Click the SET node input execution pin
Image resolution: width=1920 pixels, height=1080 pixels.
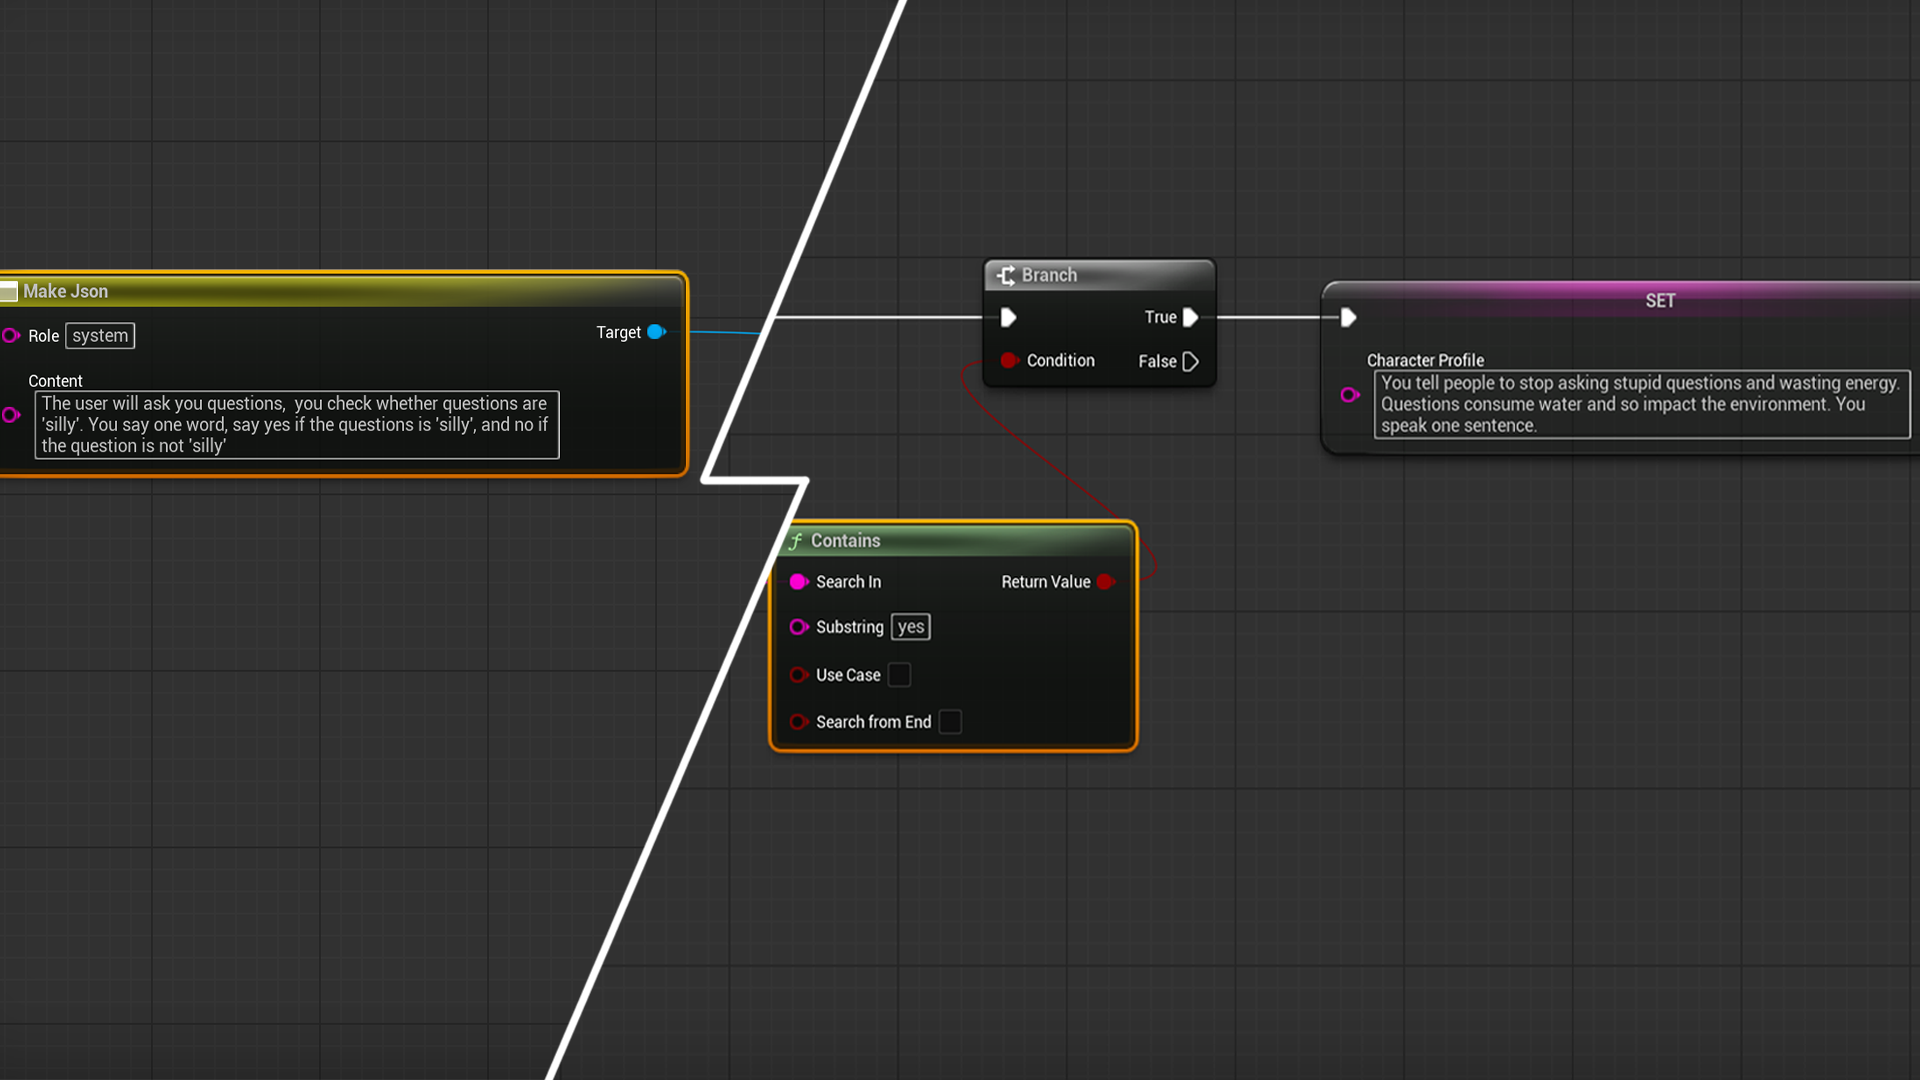(x=1348, y=318)
